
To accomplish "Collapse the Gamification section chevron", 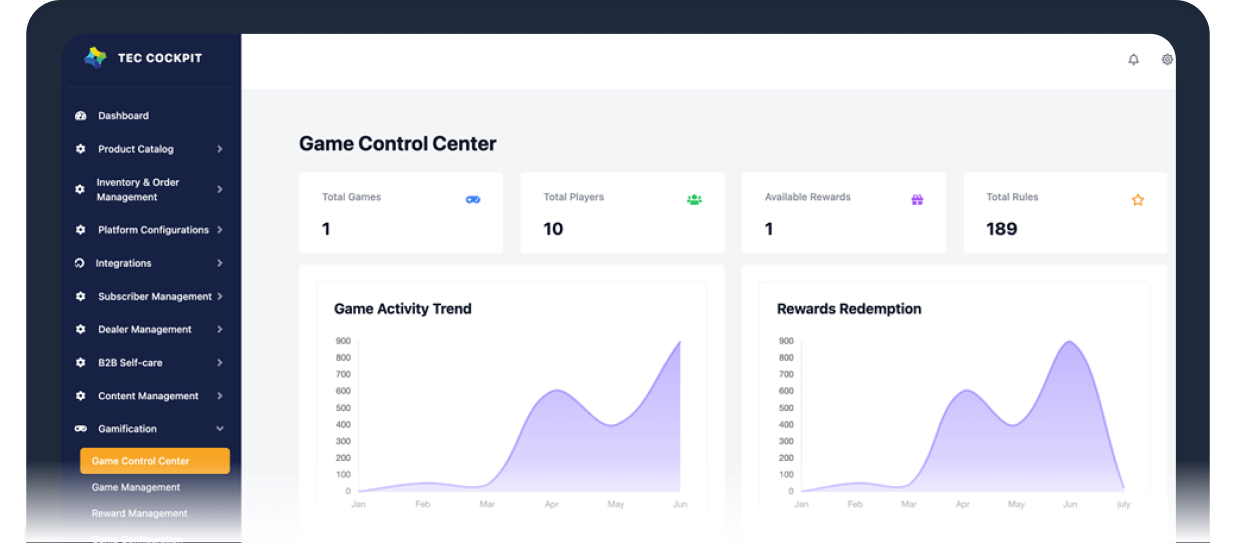I will coord(219,429).
